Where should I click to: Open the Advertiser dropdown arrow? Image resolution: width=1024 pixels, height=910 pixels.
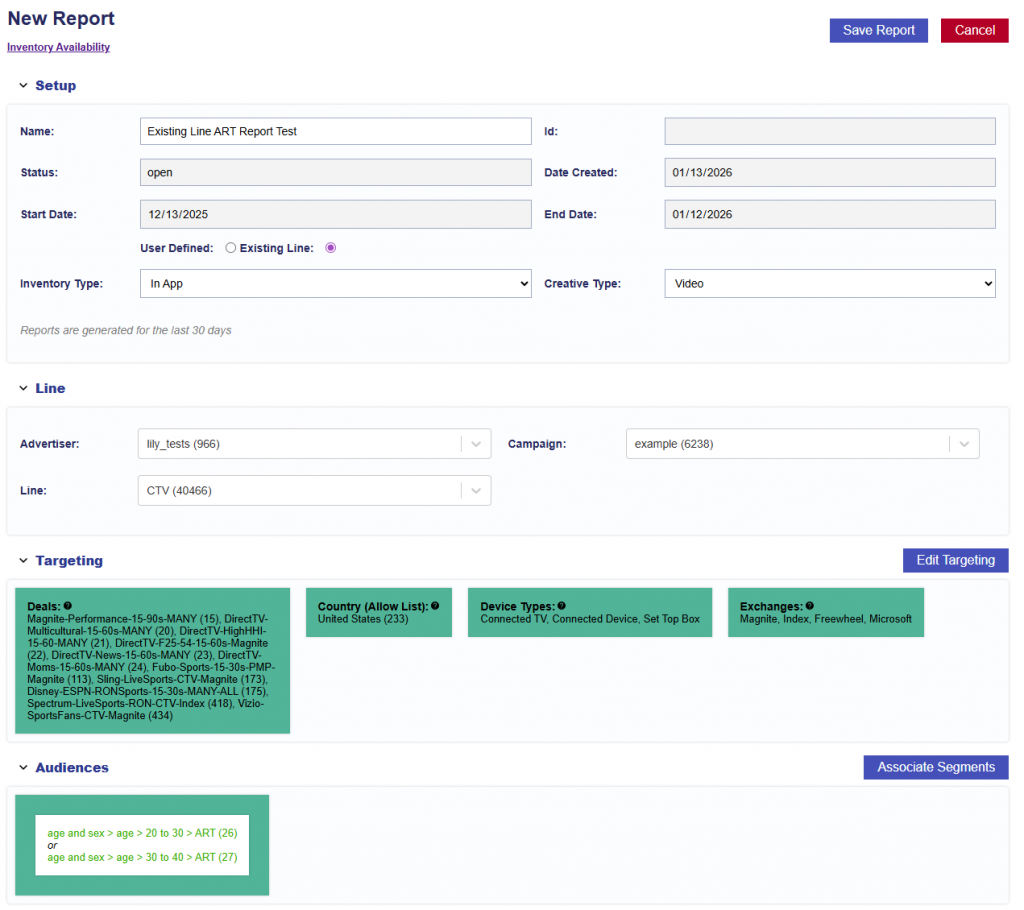pos(476,444)
